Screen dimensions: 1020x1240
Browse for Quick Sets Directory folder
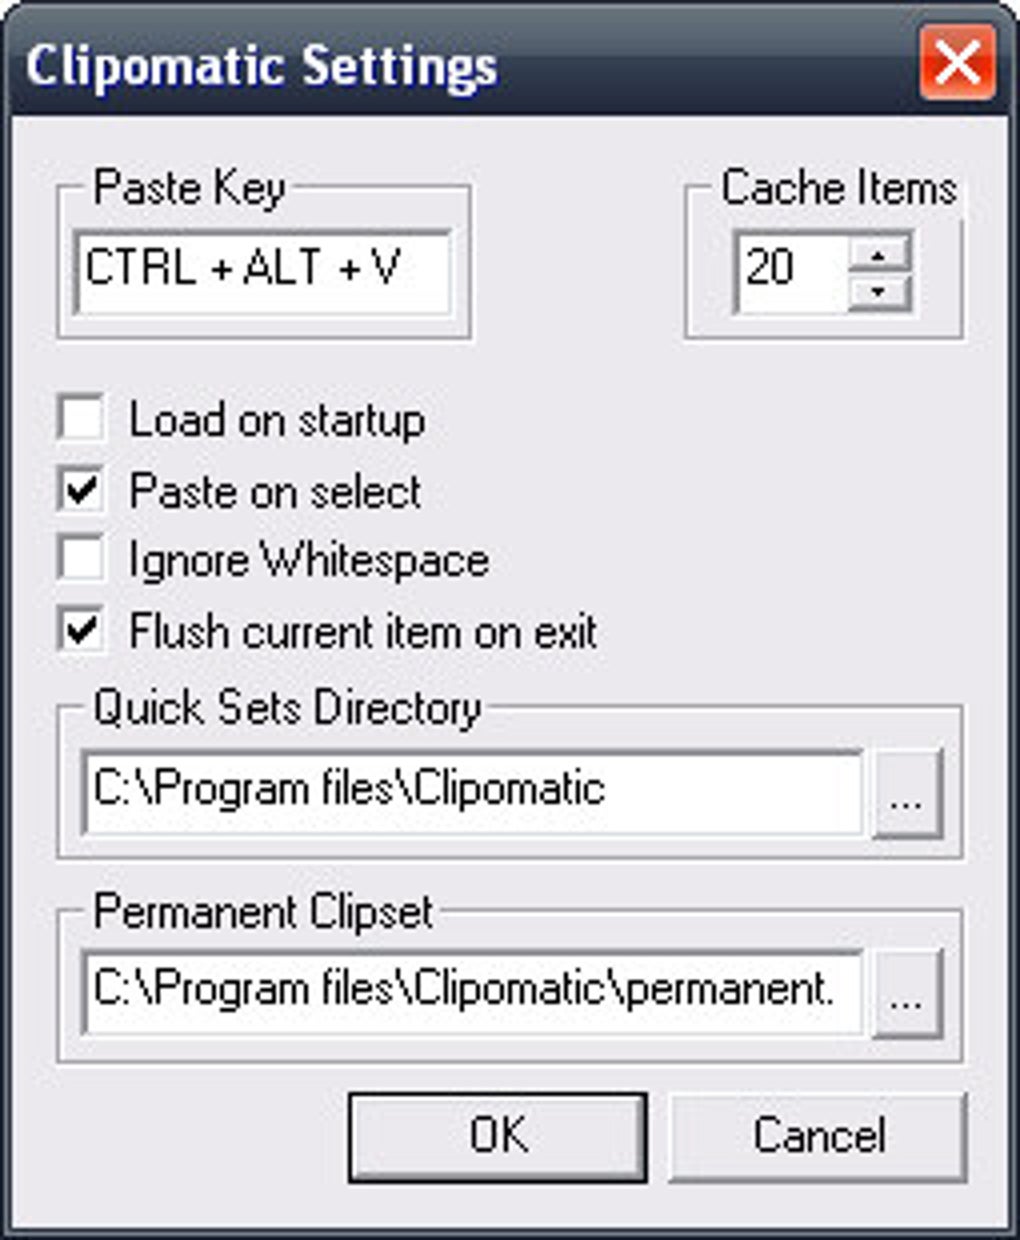[906, 794]
